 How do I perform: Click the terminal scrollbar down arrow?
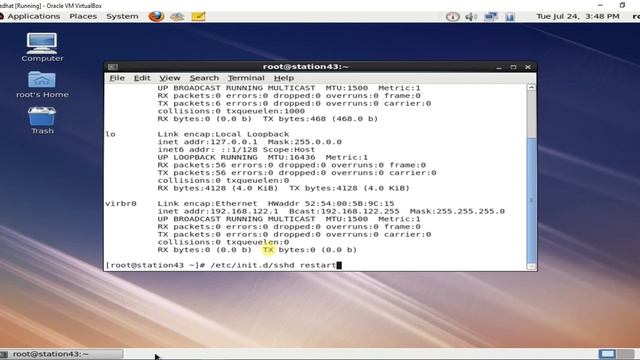coord(531,267)
